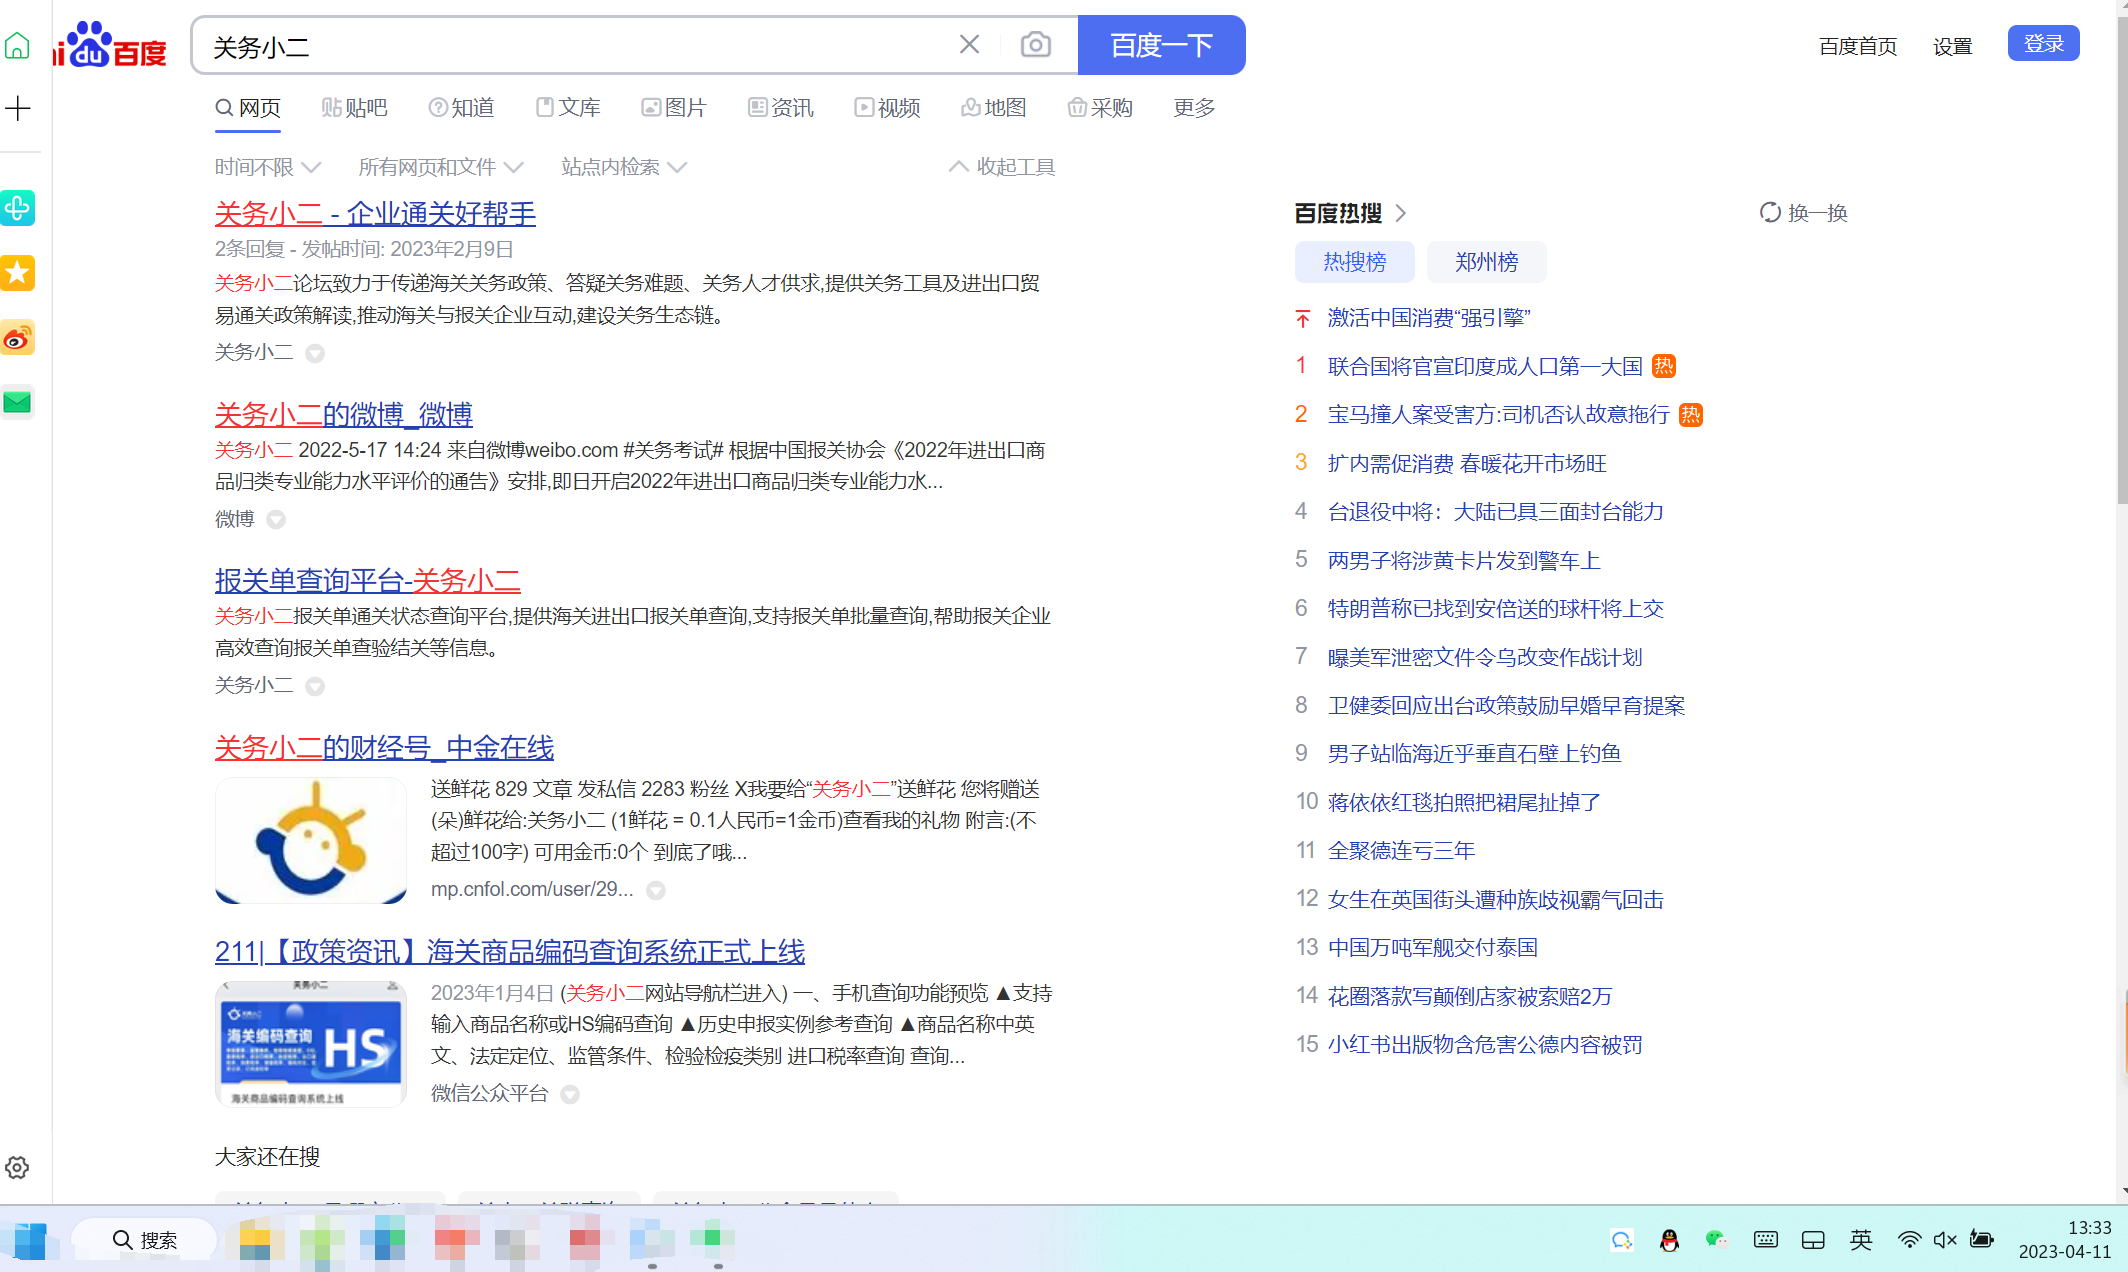Viewport: 2128px width, 1272px height.
Task: Click the muted volume tray icon
Action: (1945, 1240)
